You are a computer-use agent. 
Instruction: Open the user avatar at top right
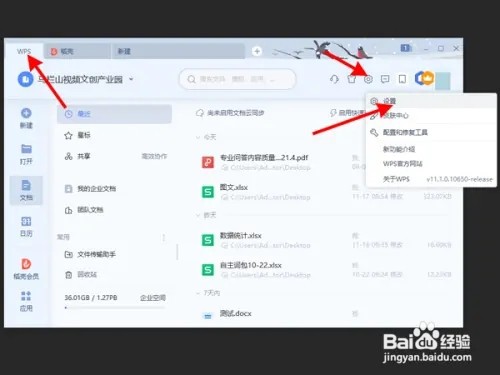click(x=443, y=81)
